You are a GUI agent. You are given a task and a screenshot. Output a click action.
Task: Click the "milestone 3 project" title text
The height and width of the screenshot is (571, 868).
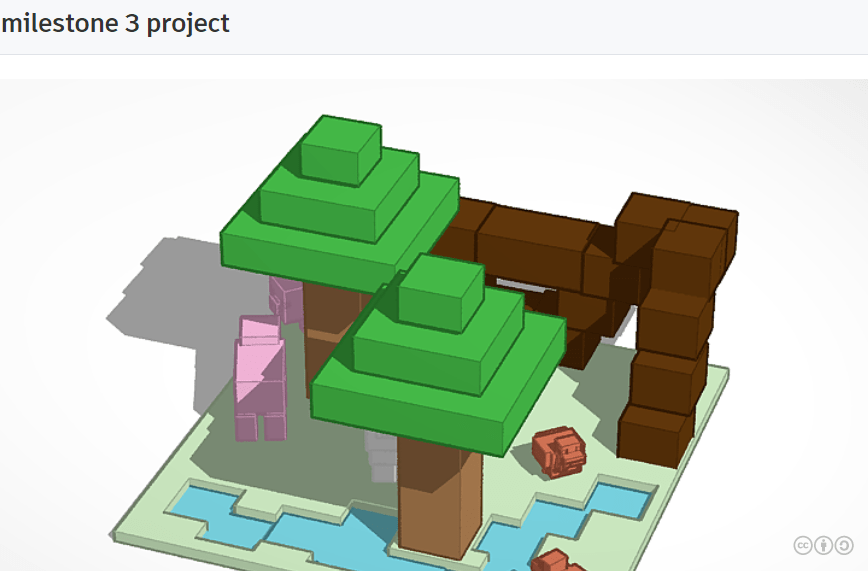point(115,23)
